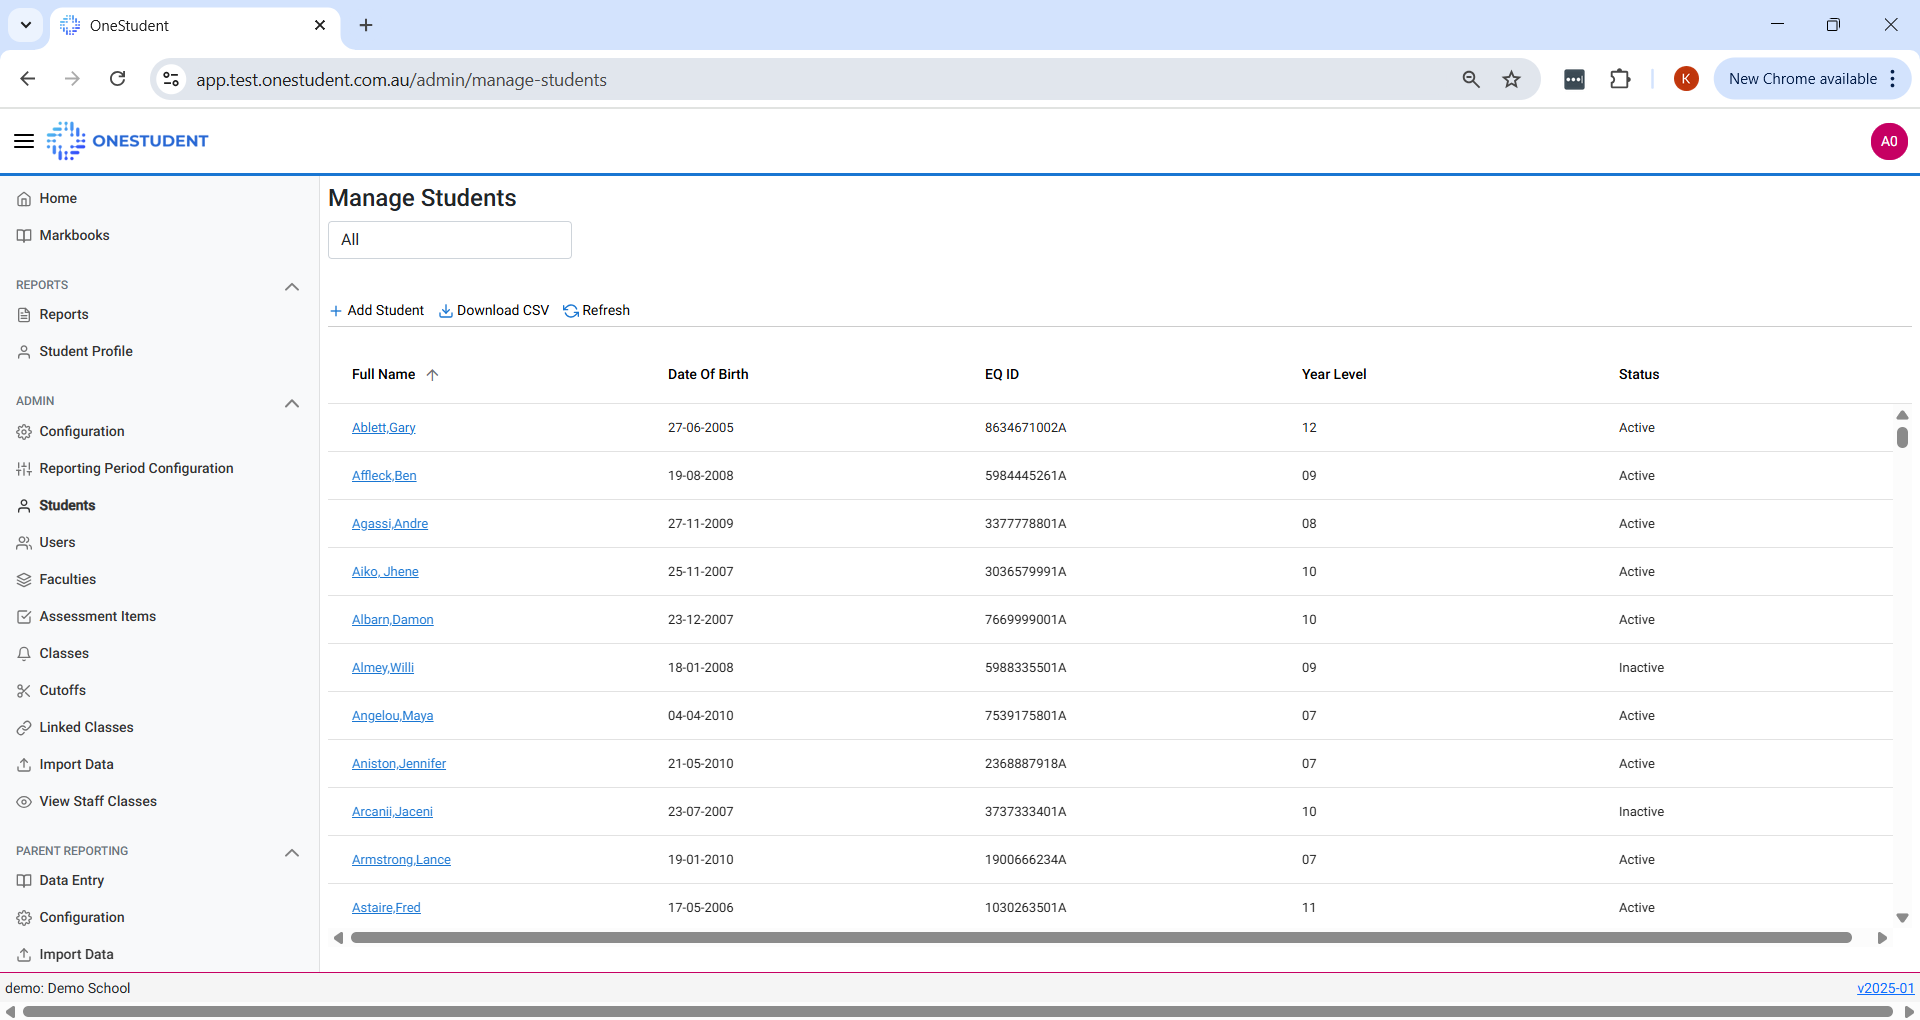This screenshot has height=1020, width=1920.
Task: Go to Markbooks in the sidebar
Action: pos(74,236)
